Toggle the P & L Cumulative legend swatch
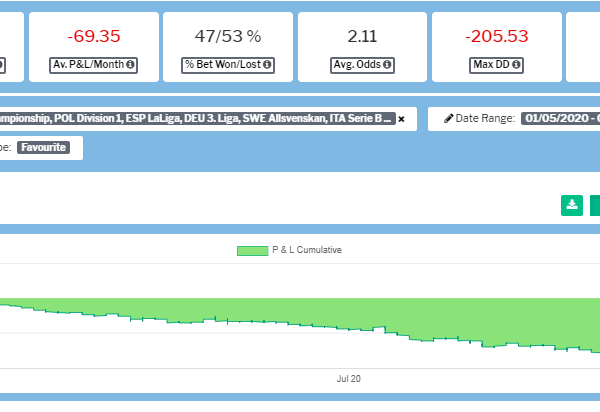The width and height of the screenshot is (600, 412). click(253, 251)
